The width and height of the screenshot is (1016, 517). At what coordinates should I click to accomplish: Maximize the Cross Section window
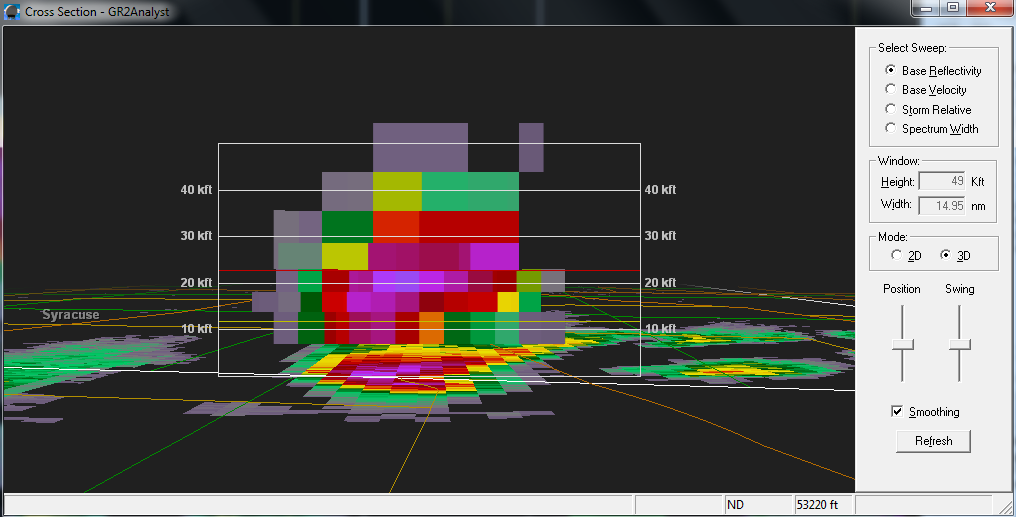click(x=953, y=8)
